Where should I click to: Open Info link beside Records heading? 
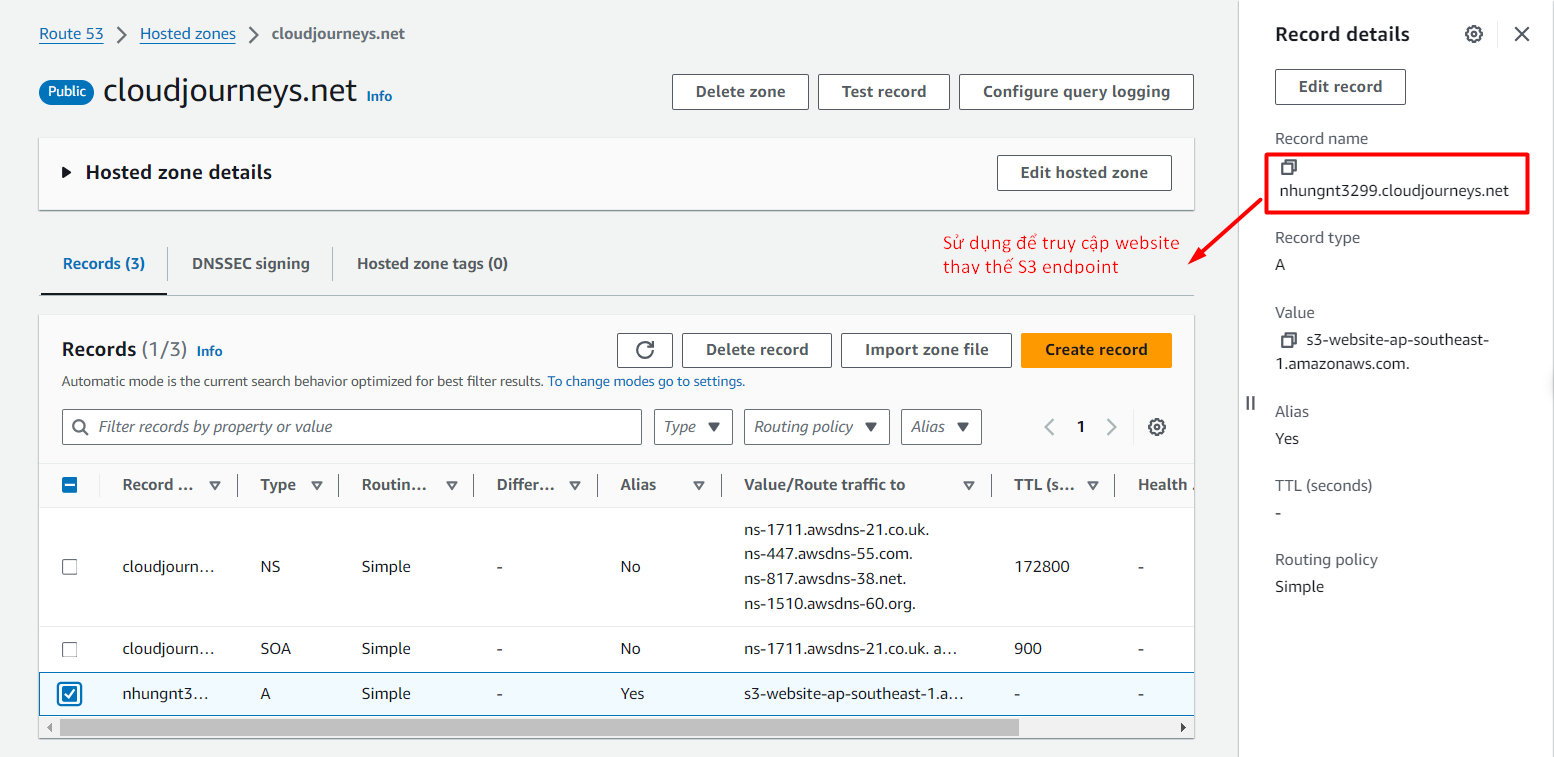point(209,351)
